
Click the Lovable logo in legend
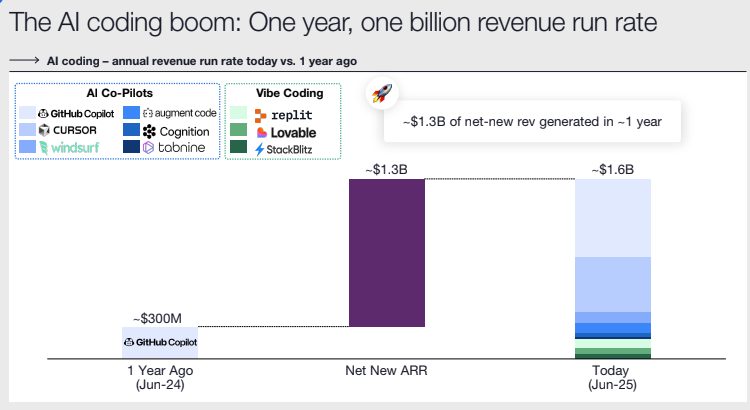[286, 133]
